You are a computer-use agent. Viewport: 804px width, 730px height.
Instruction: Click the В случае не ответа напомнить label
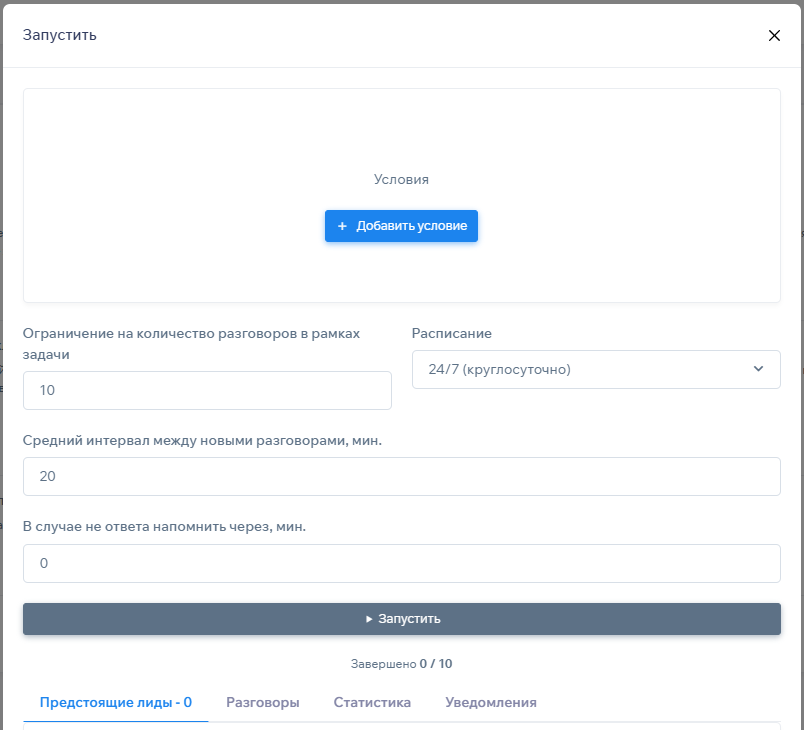click(164, 527)
